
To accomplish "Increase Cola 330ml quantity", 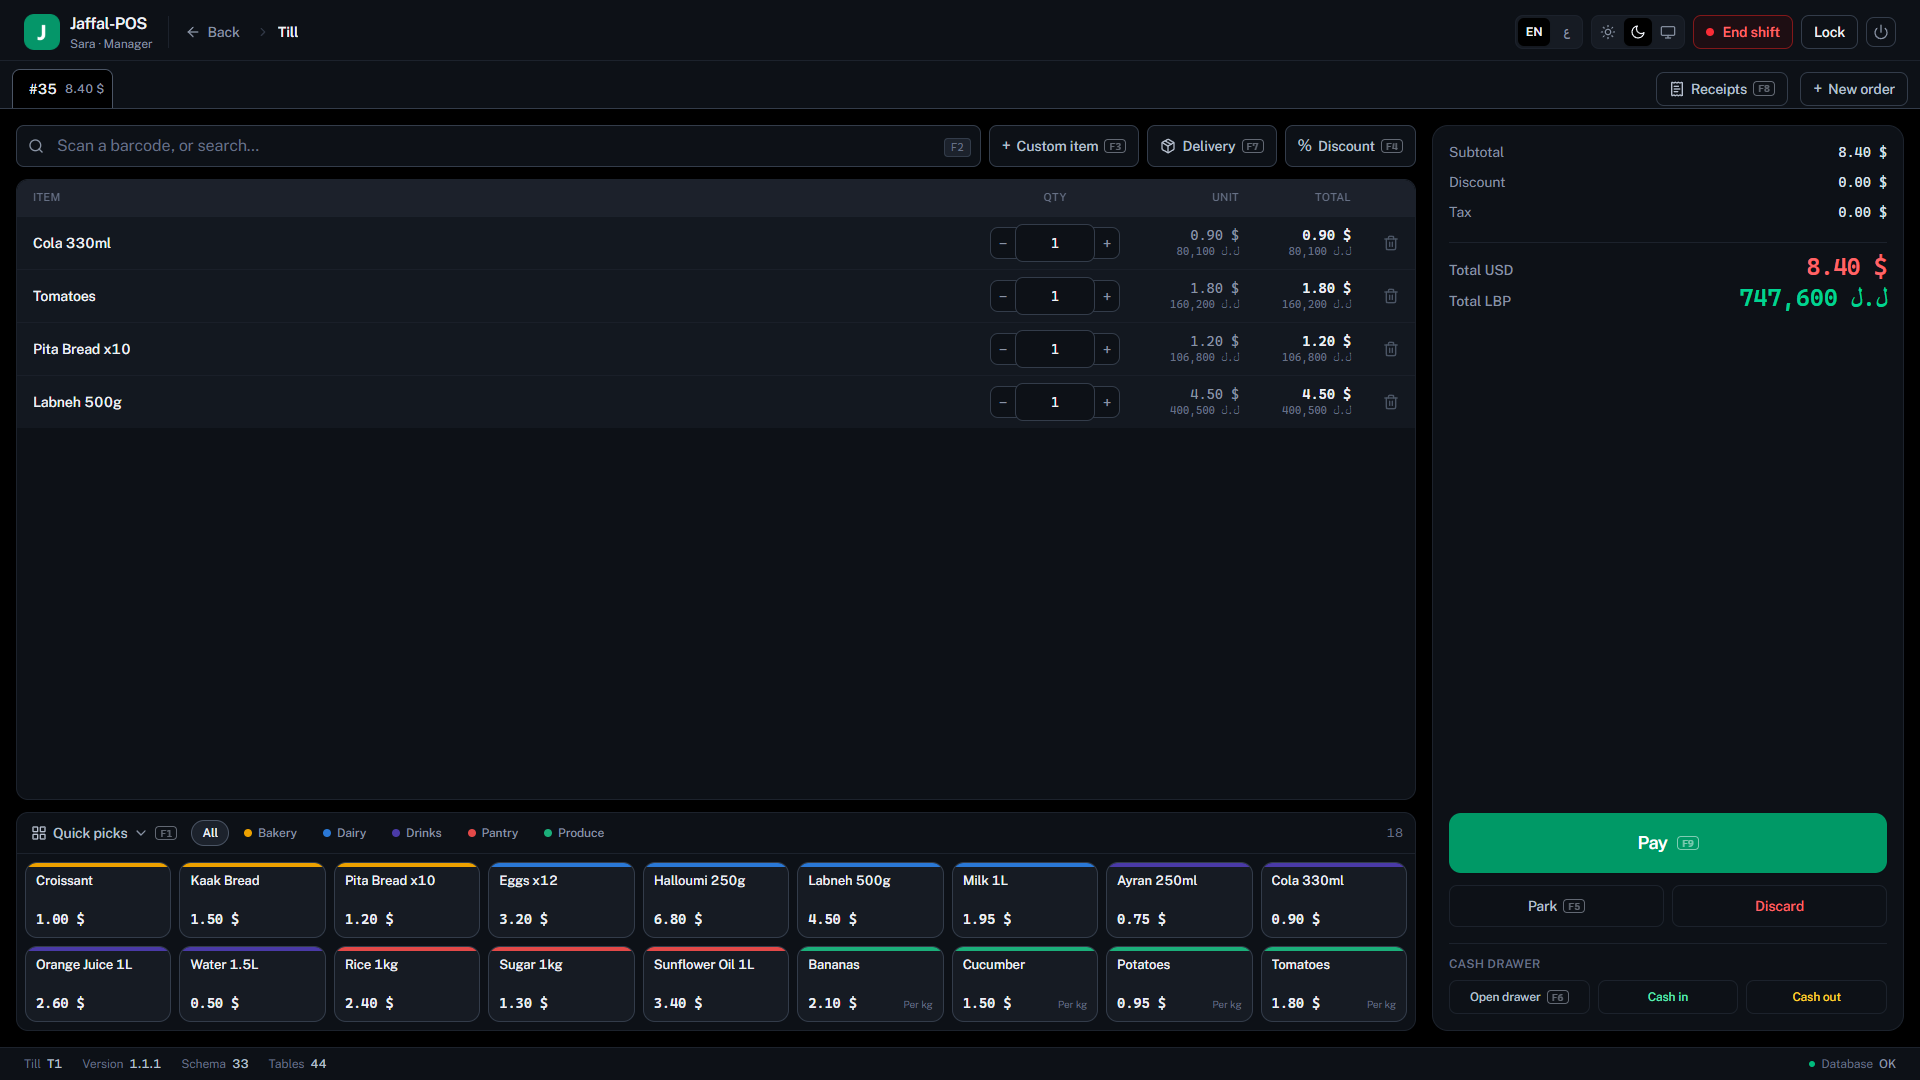I will tap(1107, 243).
